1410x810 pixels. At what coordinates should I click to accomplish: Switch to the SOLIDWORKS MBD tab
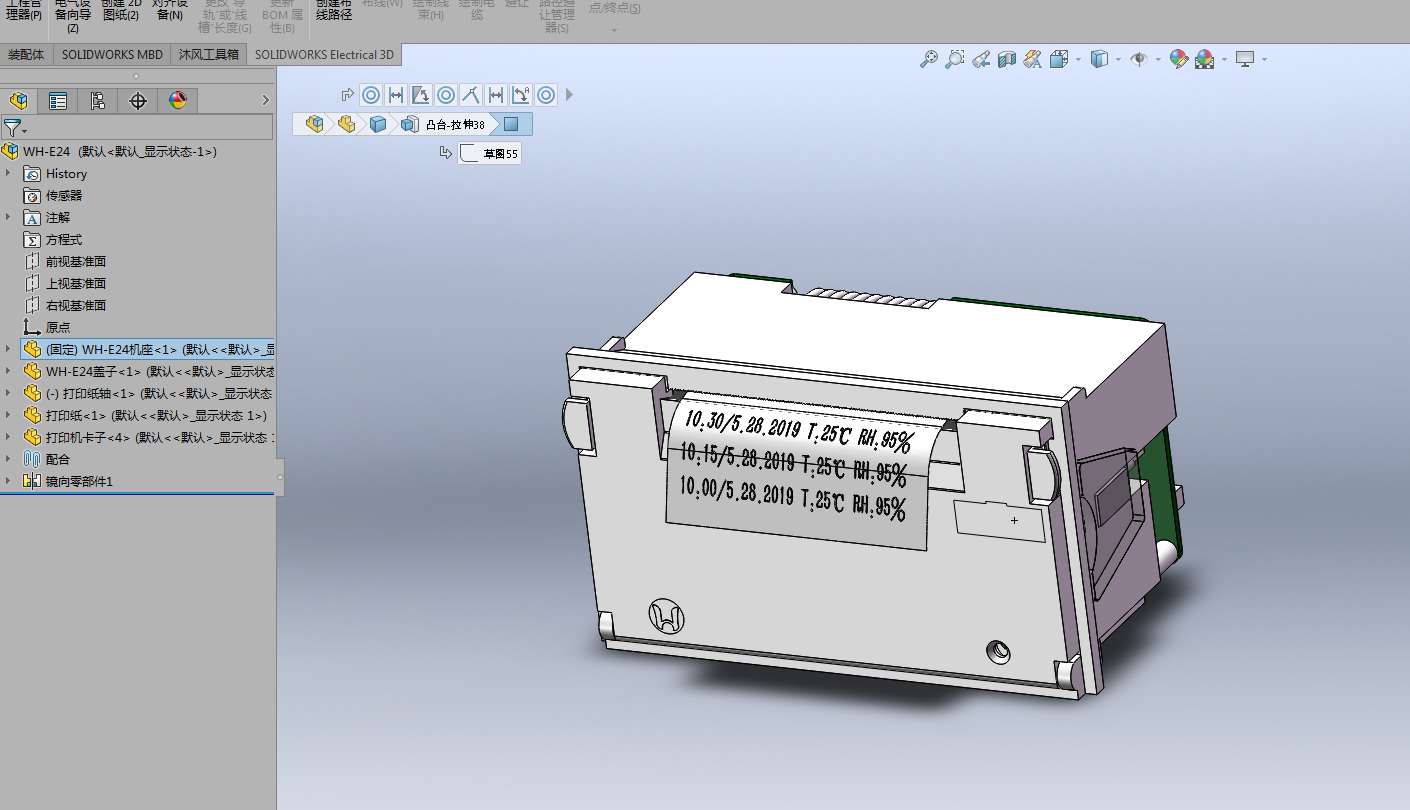112,55
